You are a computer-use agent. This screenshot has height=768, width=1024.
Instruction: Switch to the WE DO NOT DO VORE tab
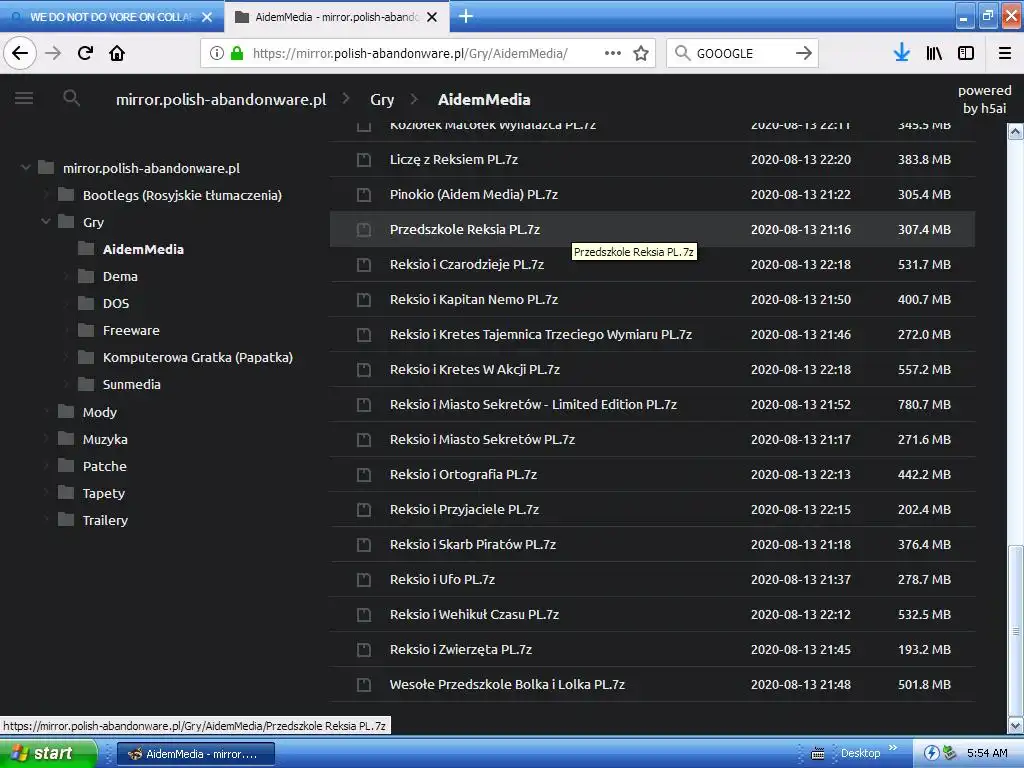pos(111,17)
